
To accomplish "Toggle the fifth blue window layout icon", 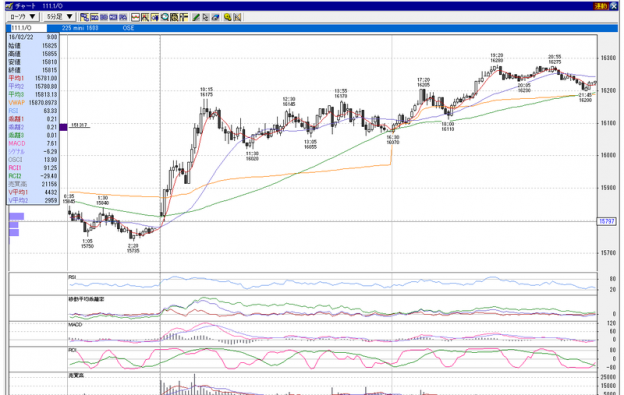I will point(123,17).
